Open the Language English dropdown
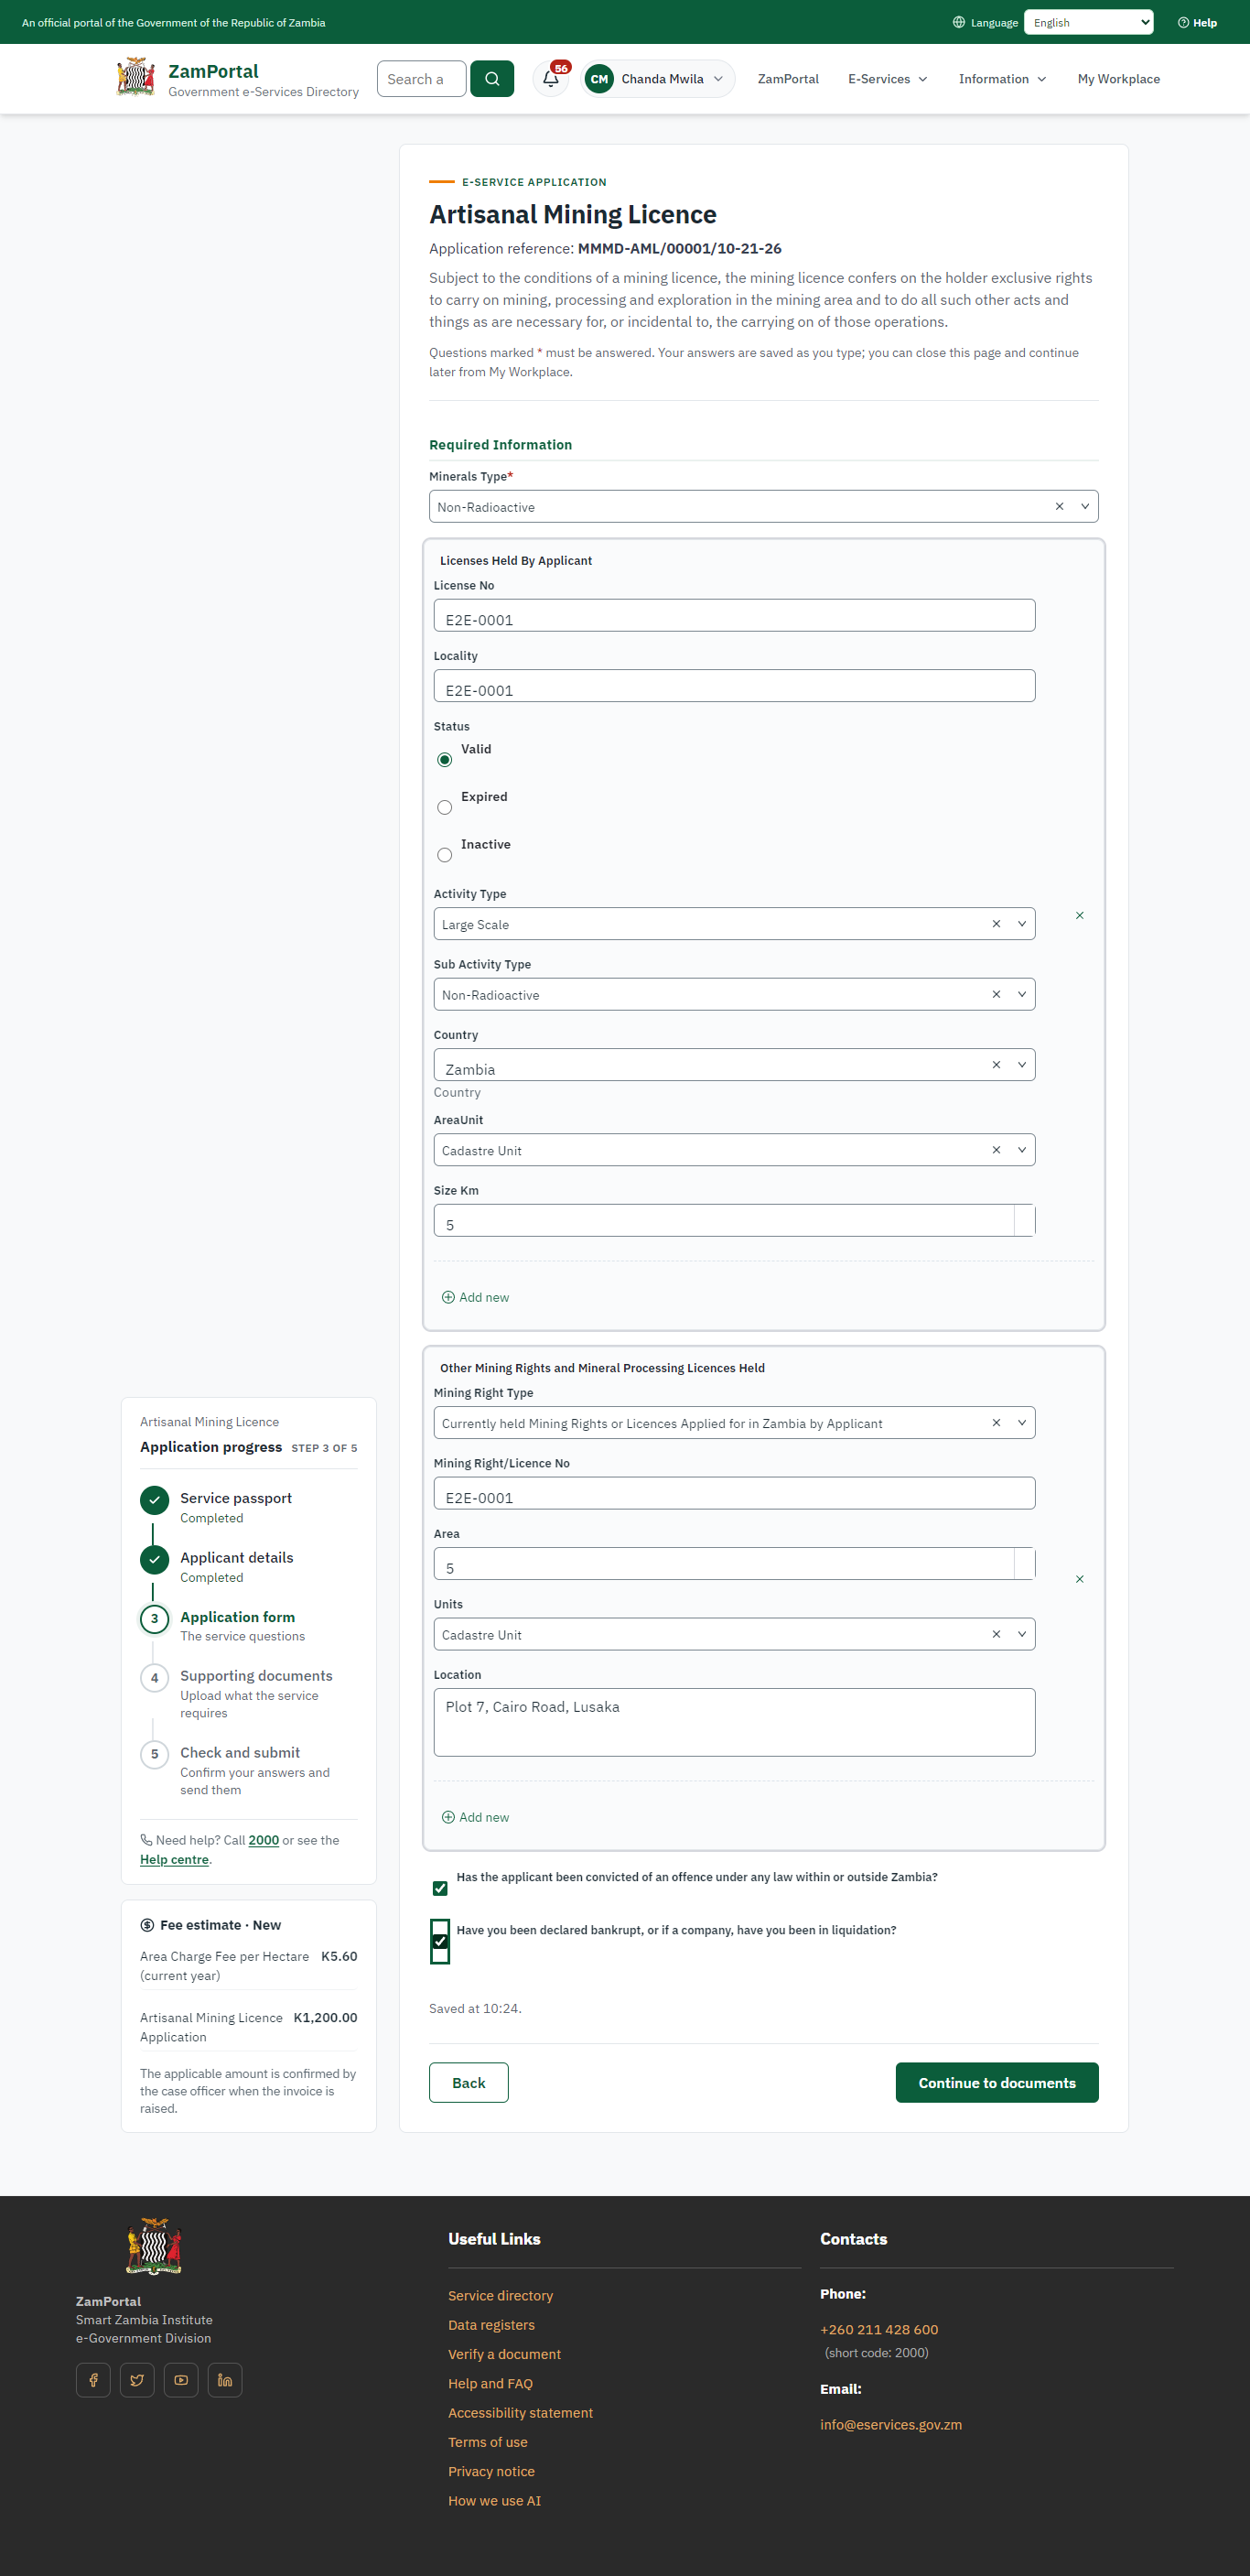 (1088, 23)
